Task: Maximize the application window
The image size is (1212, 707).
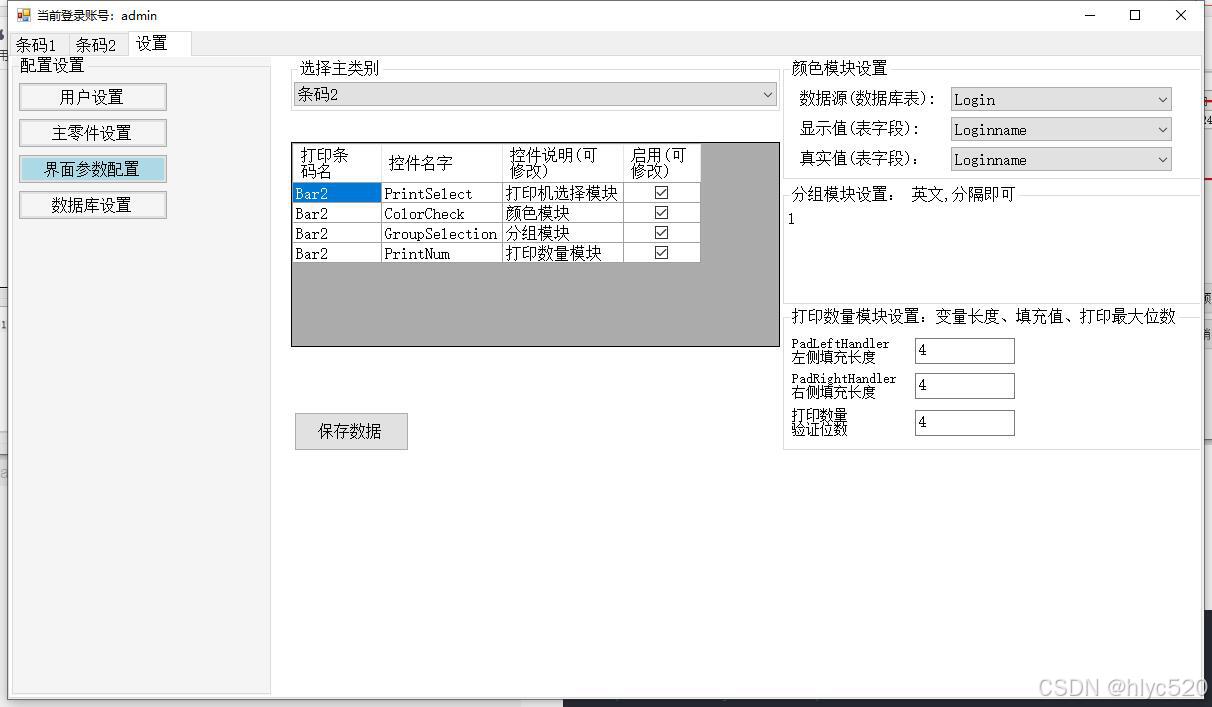Action: [1135, 15]
